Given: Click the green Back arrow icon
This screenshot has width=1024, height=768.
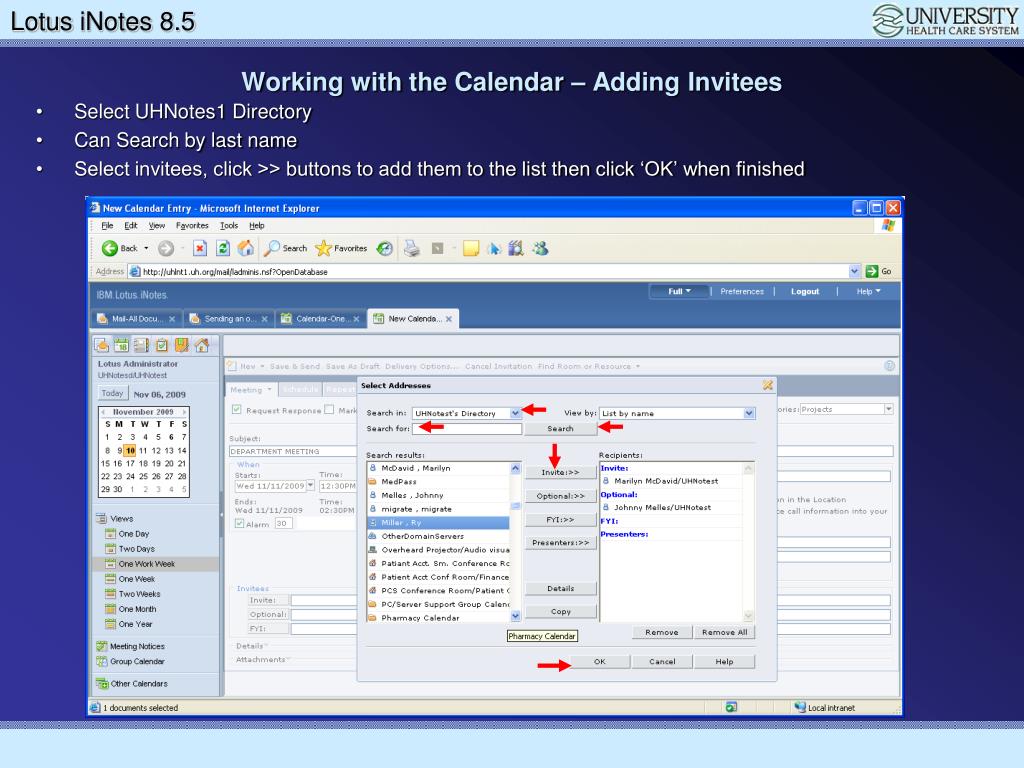Looking at the screenshot, I should point(109,248).
